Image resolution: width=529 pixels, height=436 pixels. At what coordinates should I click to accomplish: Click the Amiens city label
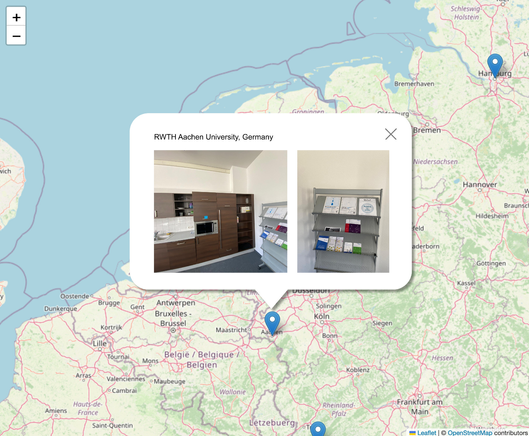pyautogui.click(x=56, y=411)
